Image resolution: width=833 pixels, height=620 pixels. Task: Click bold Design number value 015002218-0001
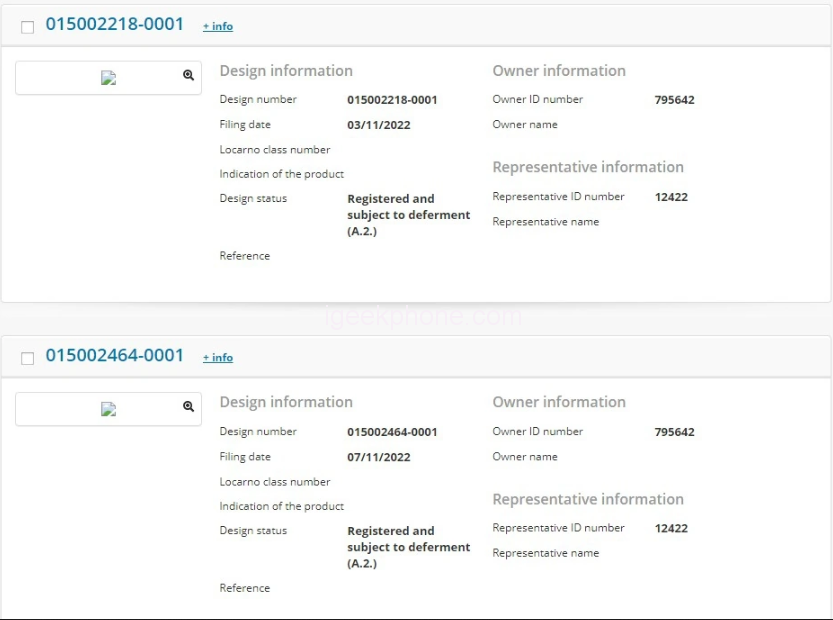coord(392,100)
